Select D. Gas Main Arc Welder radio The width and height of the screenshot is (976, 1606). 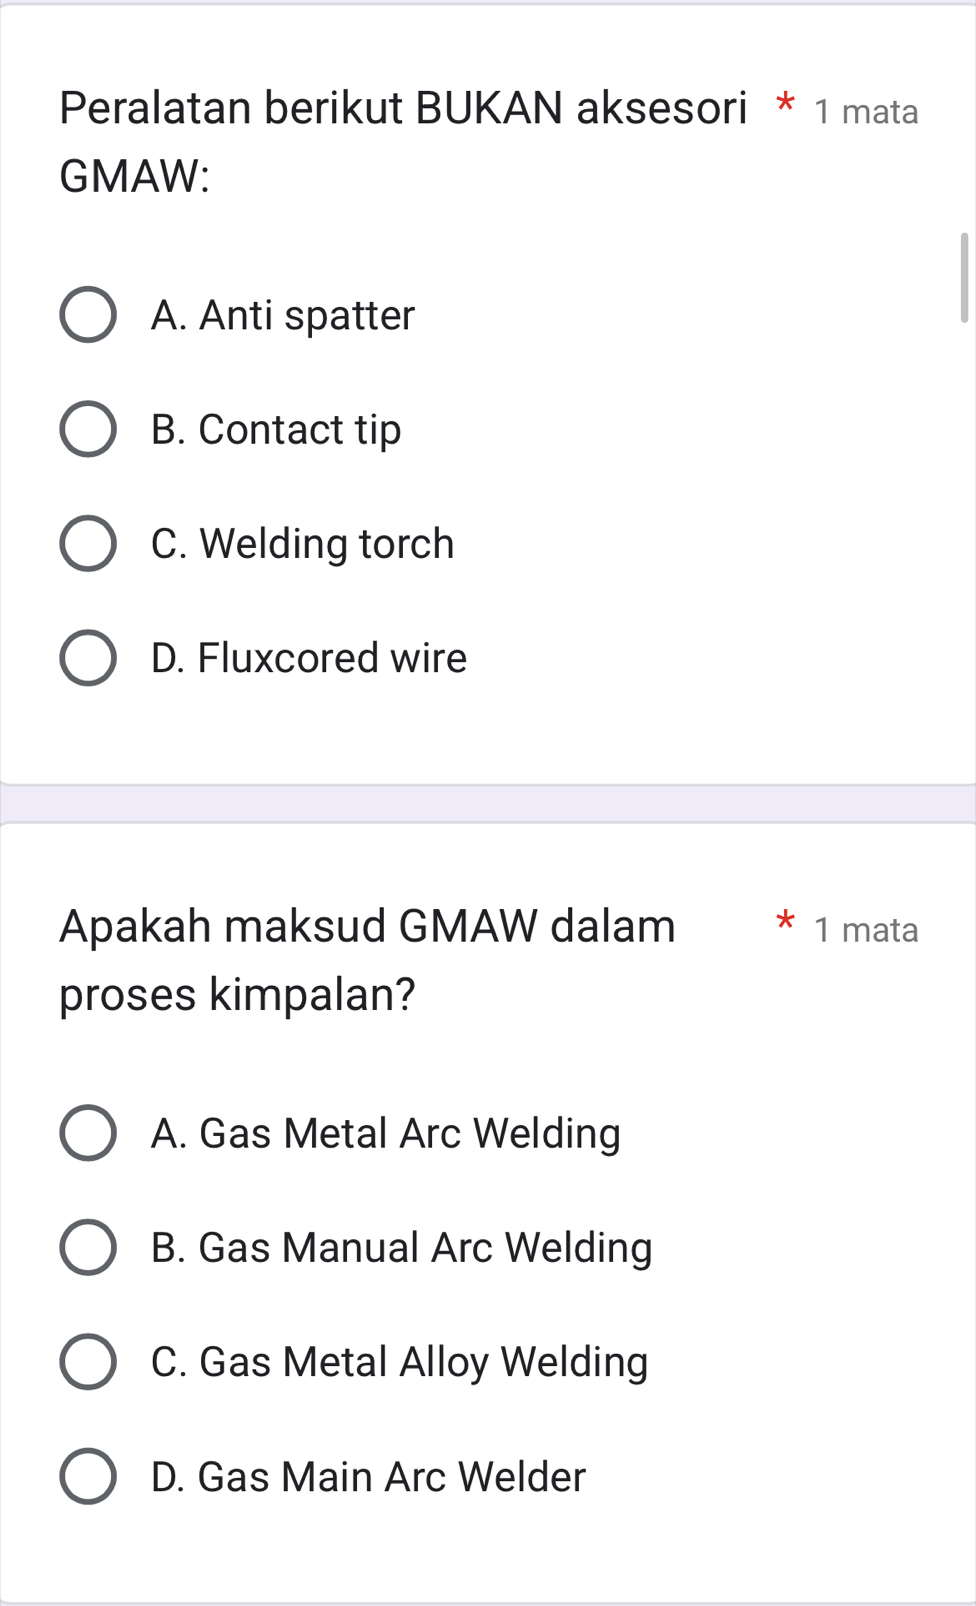coord(88,1476)
